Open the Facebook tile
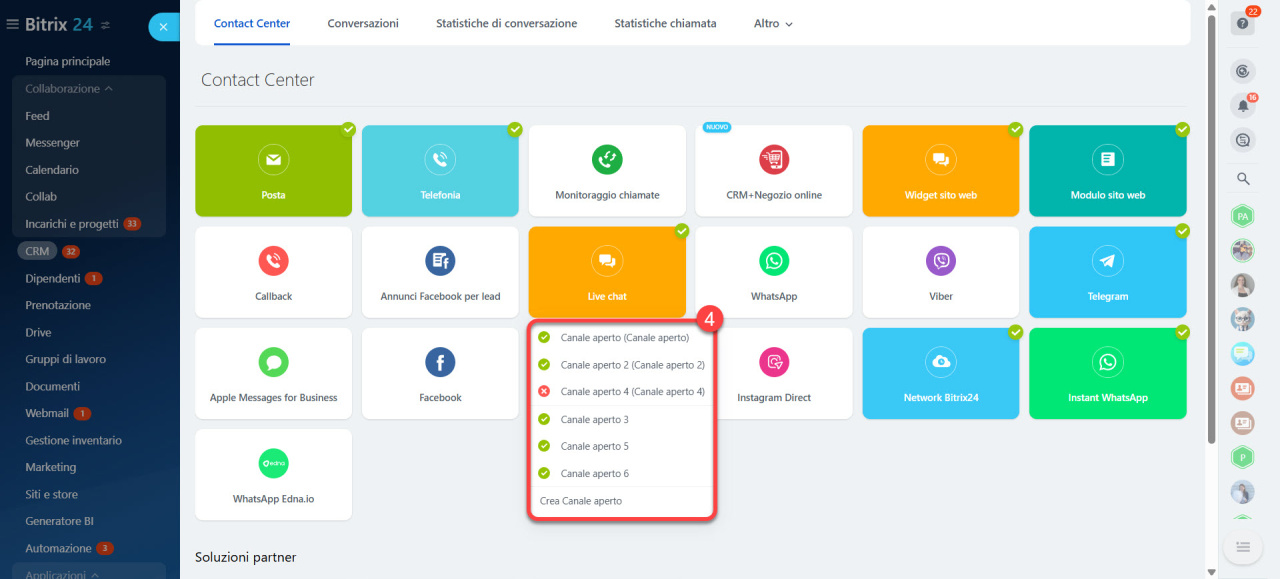 coord(440,373)
